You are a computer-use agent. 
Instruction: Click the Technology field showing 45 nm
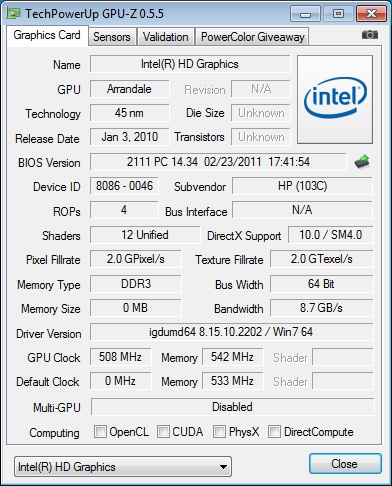[x=129, y=113]
